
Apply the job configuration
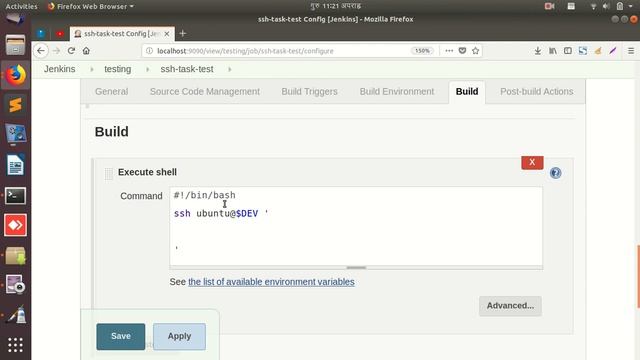[x=179, y=336]
